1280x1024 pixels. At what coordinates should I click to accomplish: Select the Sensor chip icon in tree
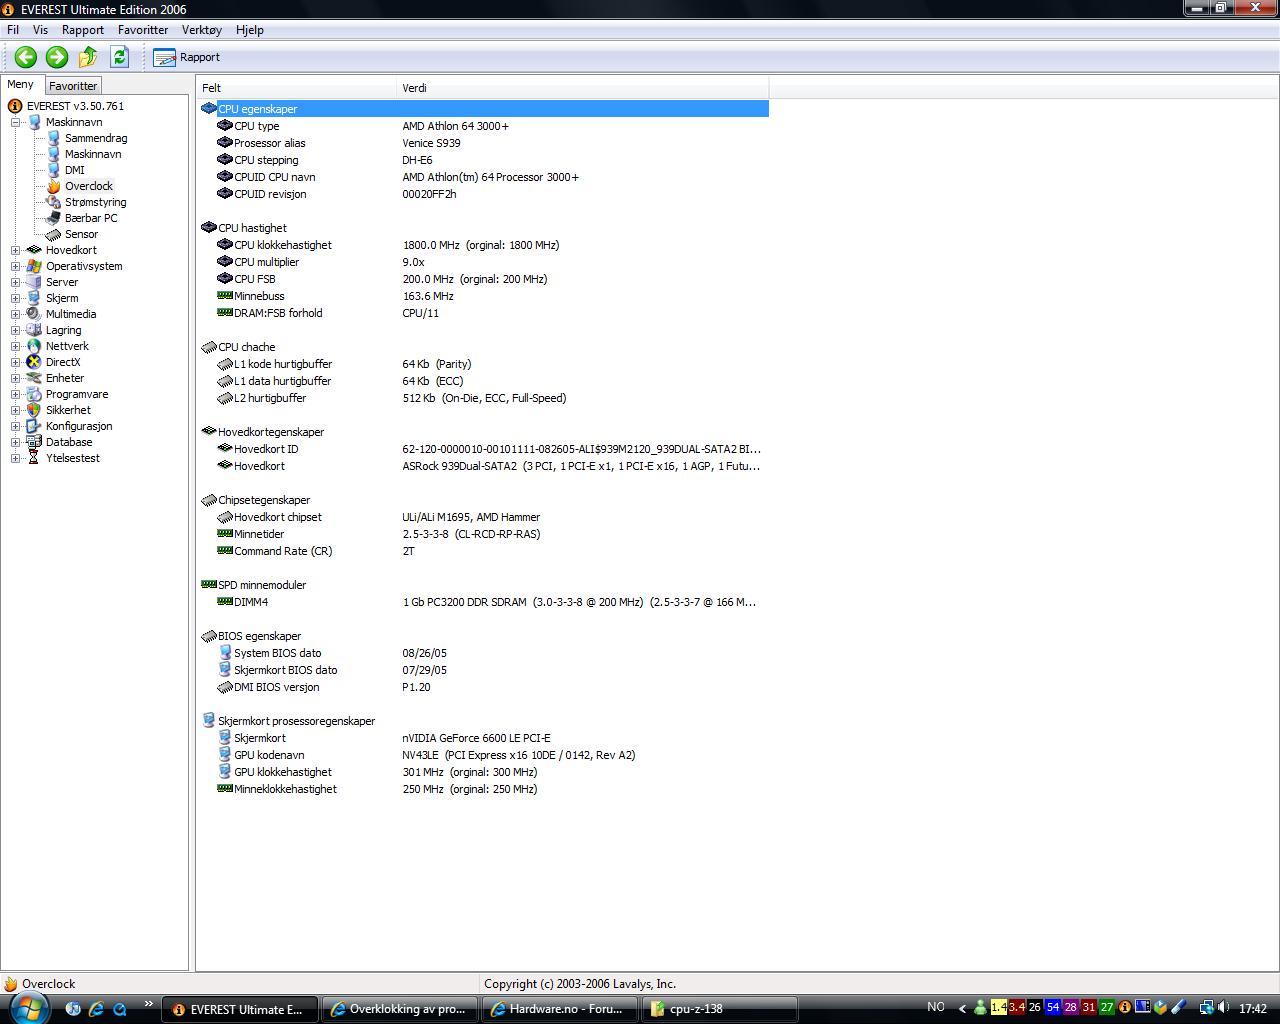click(53, 234)
